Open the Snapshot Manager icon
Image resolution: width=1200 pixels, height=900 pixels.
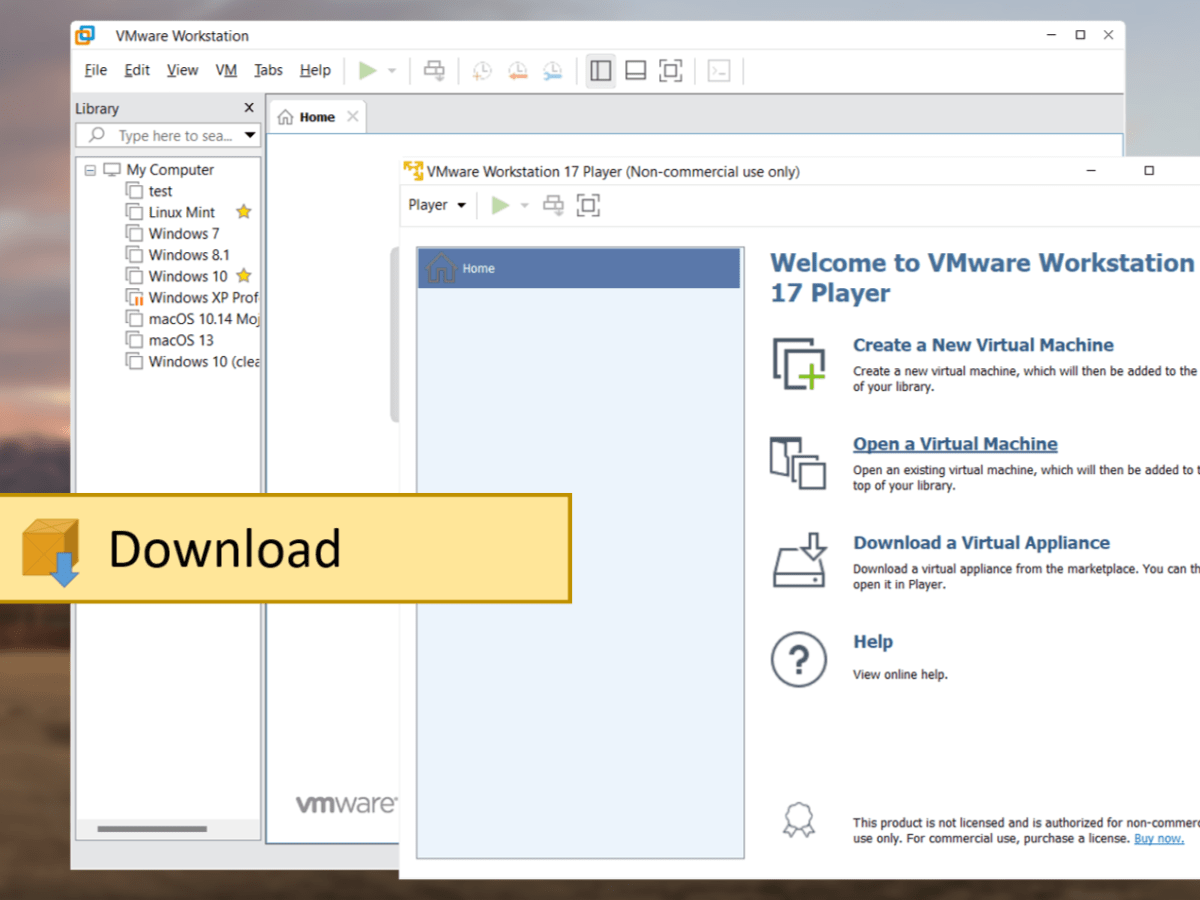tap(552, 70)
